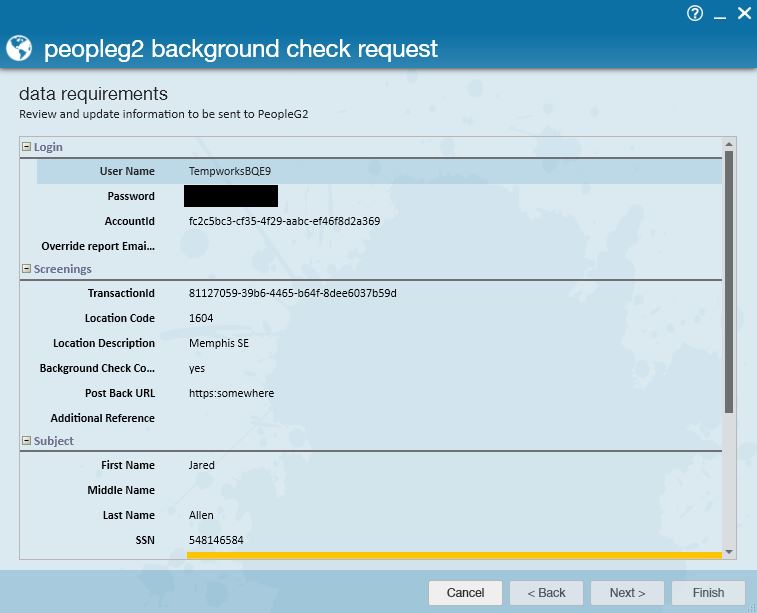Select the TransactionId label
757x613 pixels.
121,293
